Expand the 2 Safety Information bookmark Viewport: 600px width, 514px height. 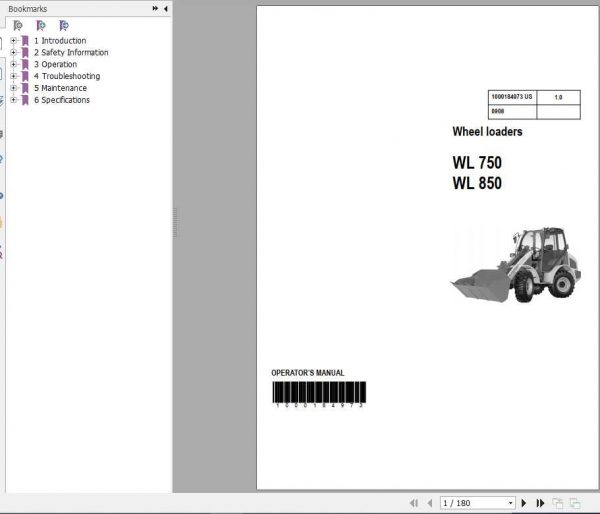(13, 52)
